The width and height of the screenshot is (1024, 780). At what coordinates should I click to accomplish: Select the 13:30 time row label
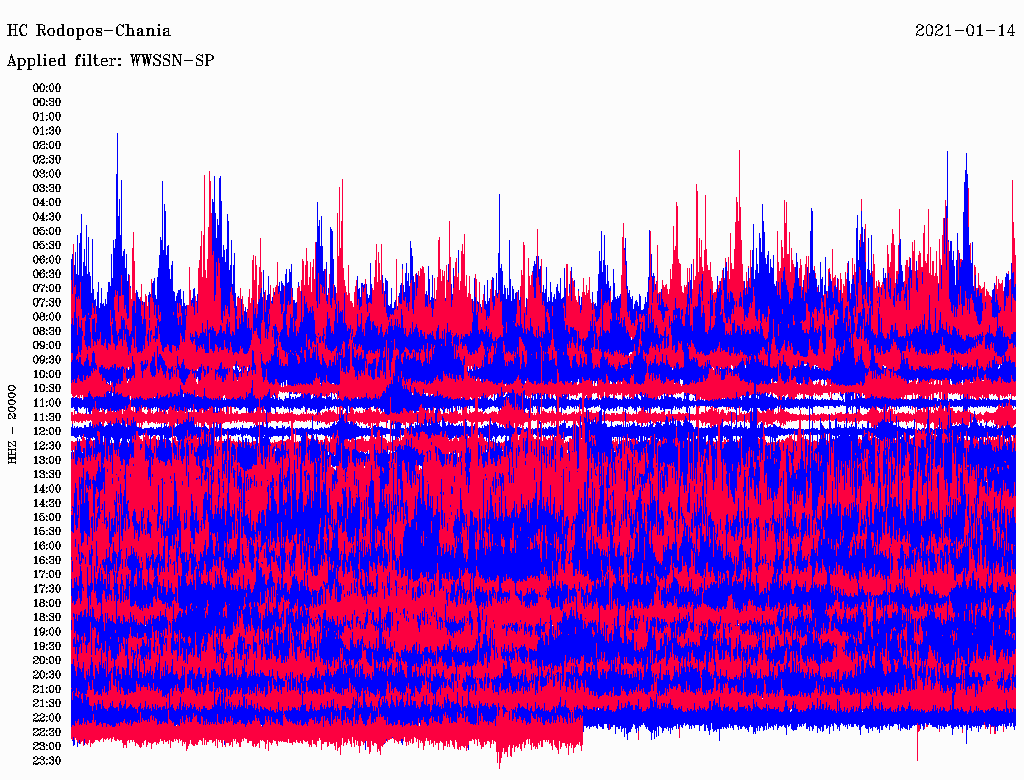[47, 475]
